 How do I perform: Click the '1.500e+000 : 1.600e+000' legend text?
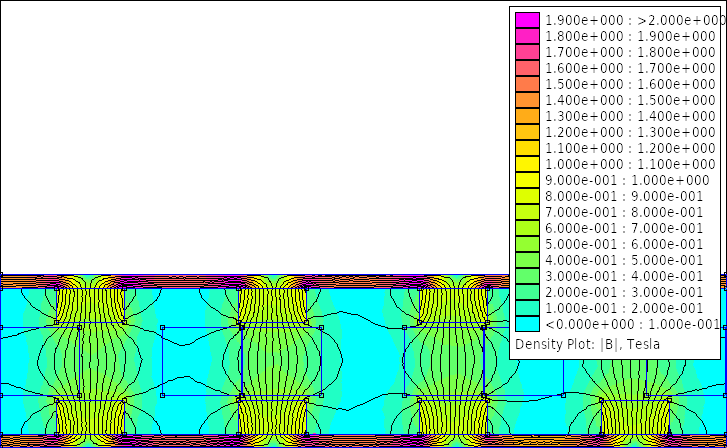[x=630, y=84]
